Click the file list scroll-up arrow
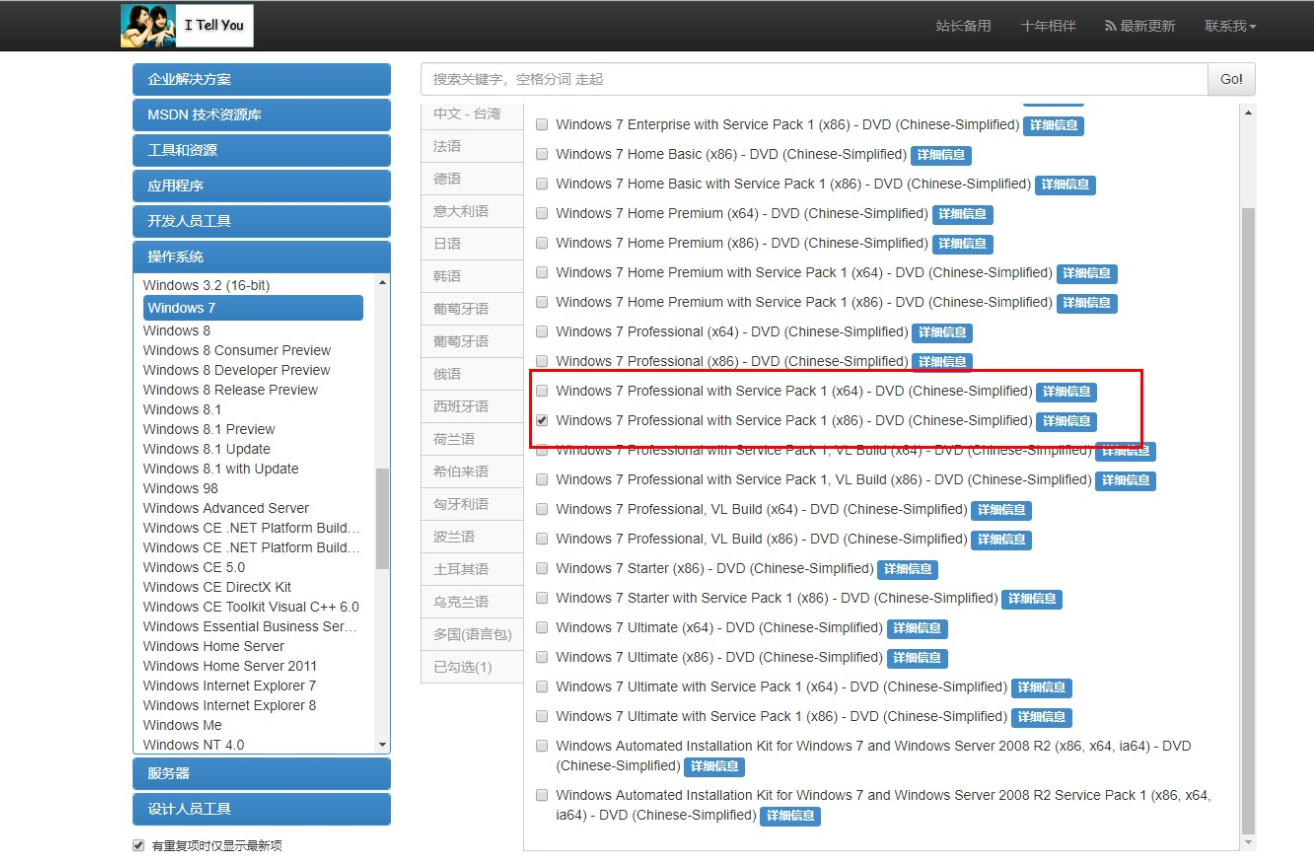 coord(1247,113)
